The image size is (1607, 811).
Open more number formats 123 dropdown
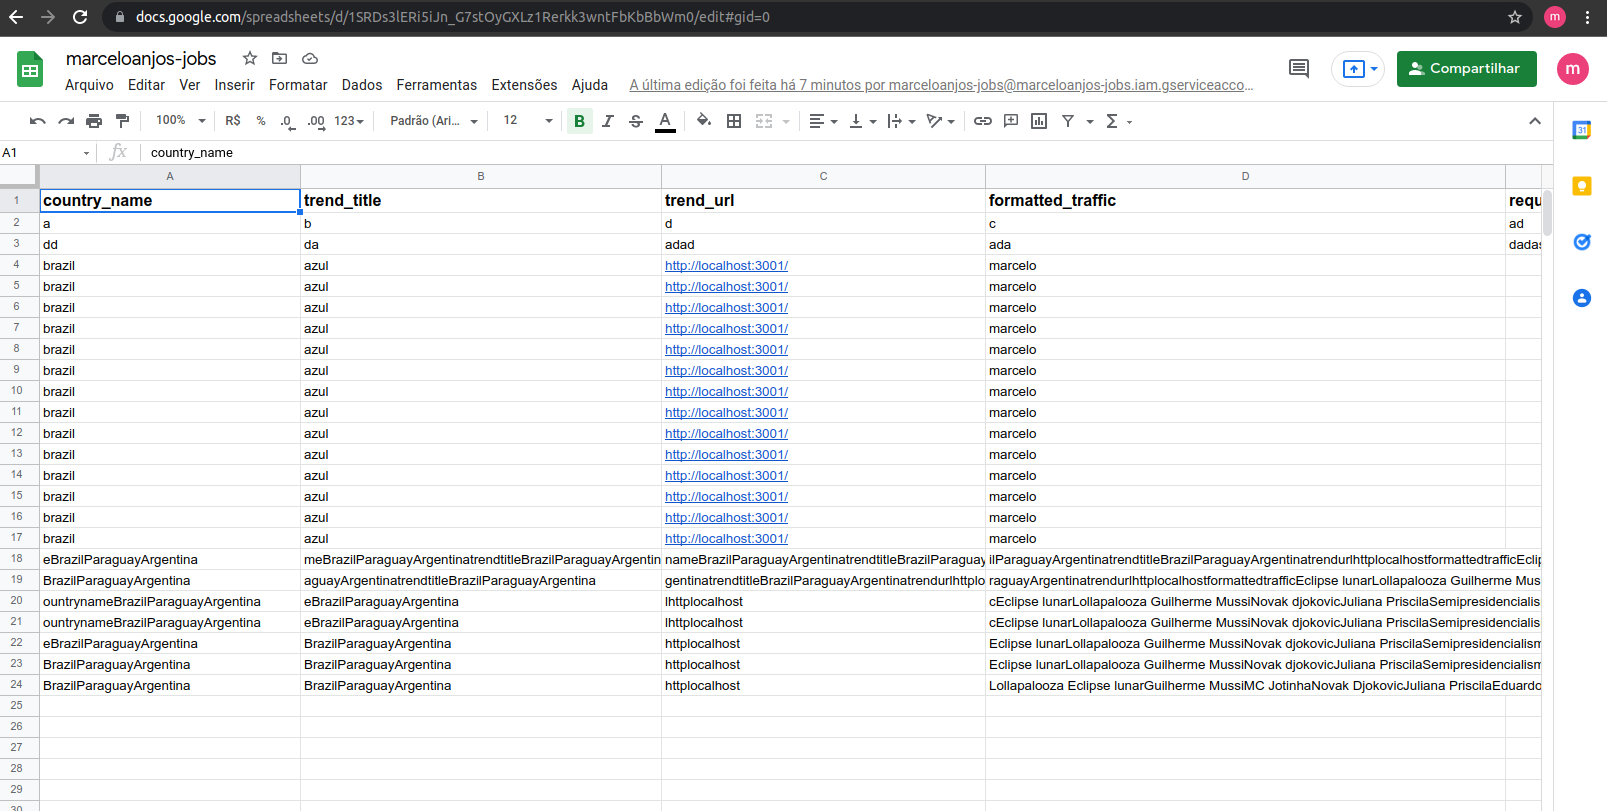(349, 121)
